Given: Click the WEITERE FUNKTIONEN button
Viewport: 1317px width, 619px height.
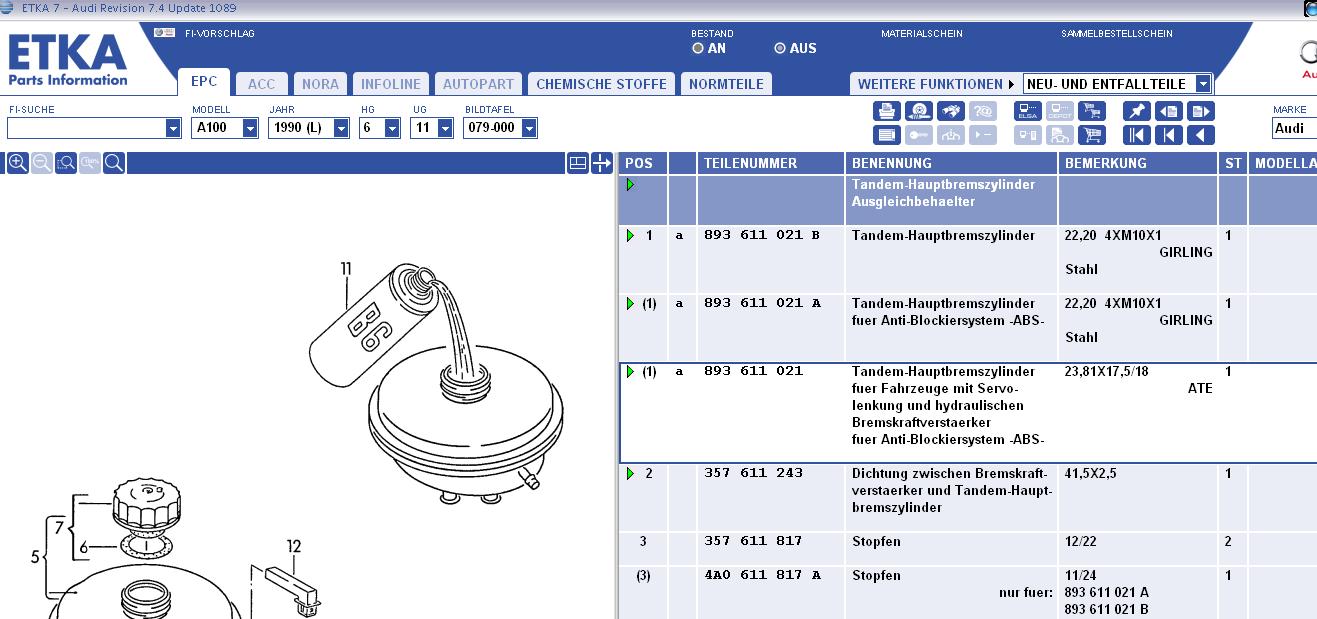Looking at the screenshot, I should (x=935, y=84).
